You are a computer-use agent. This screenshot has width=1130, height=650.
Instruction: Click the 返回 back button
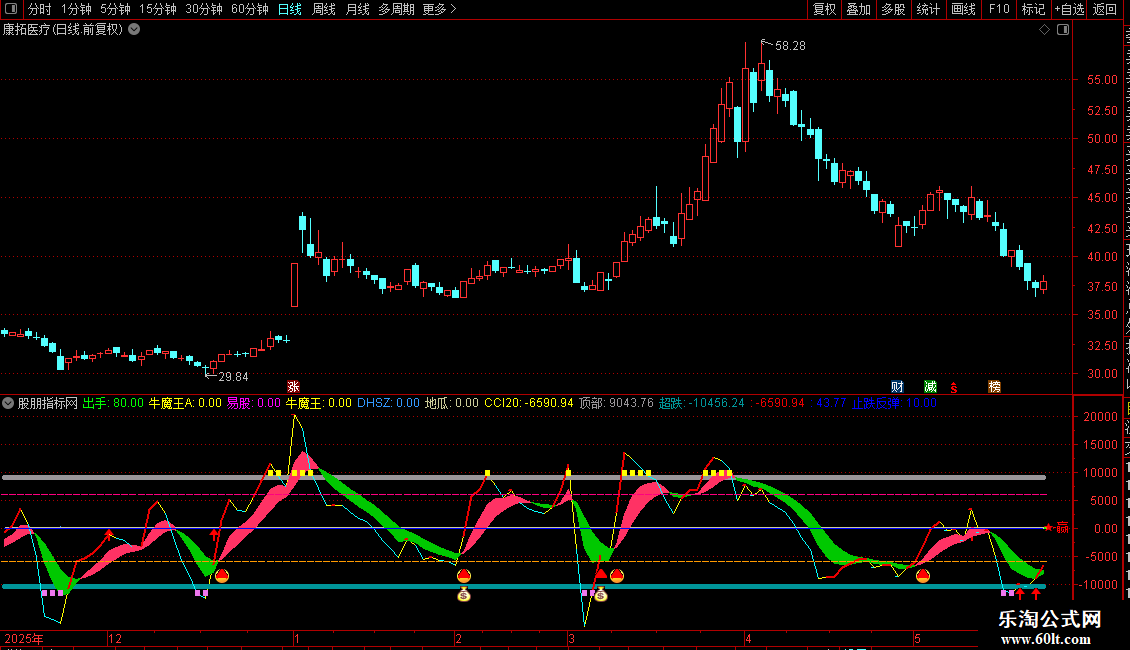[x=1104, y=9]
